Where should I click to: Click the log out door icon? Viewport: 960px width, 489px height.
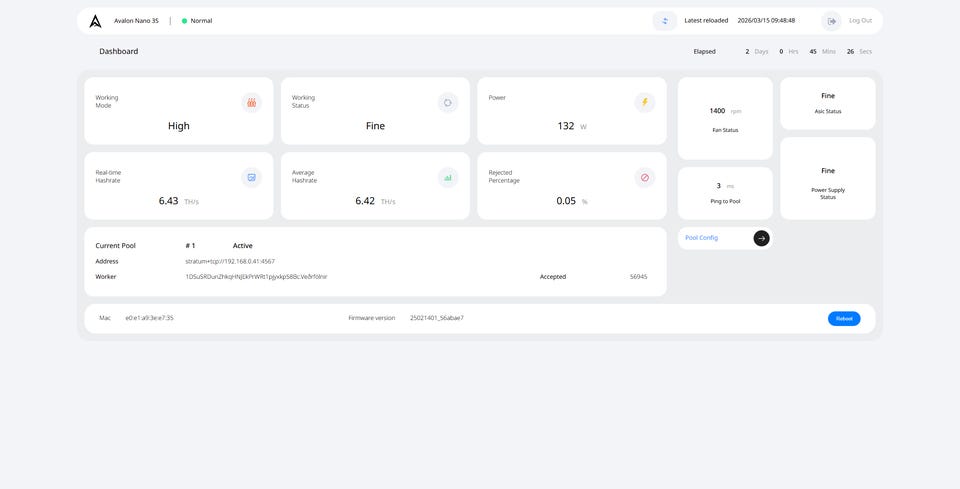(x=831, y=21)
